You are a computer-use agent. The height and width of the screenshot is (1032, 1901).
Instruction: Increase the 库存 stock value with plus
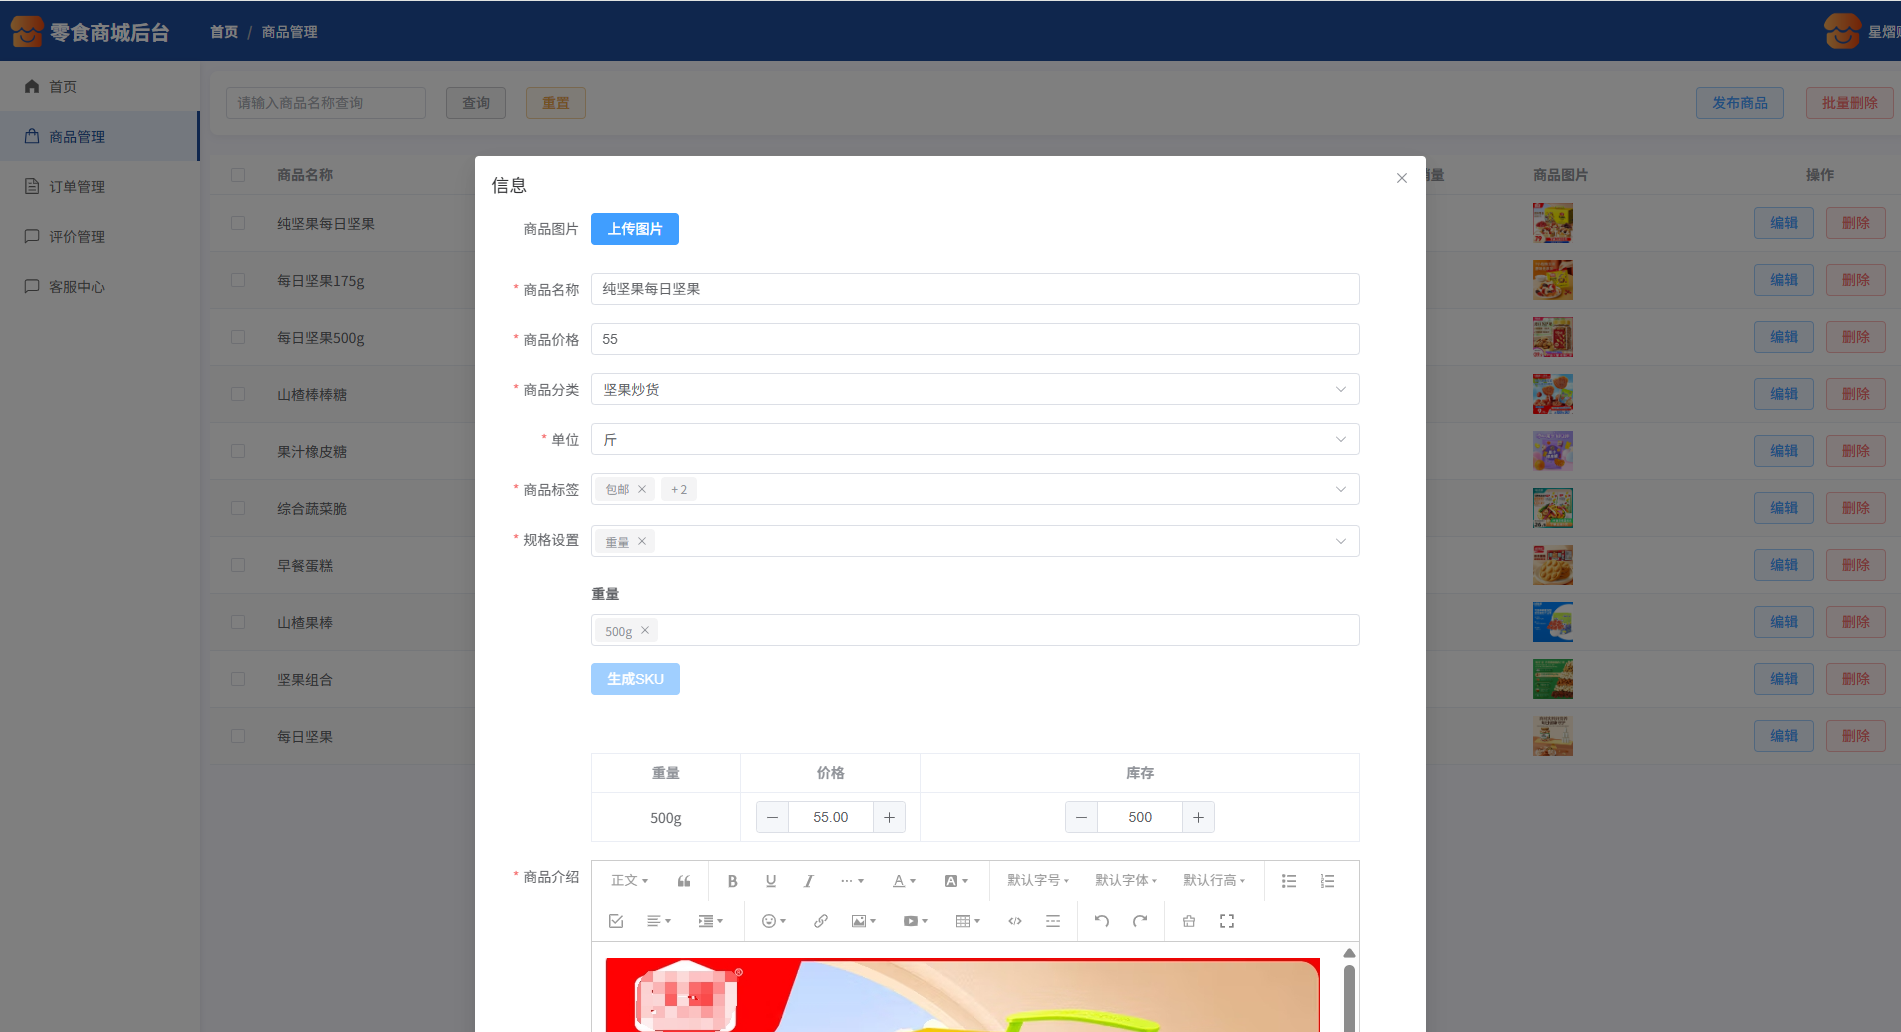coord(1198,817)
